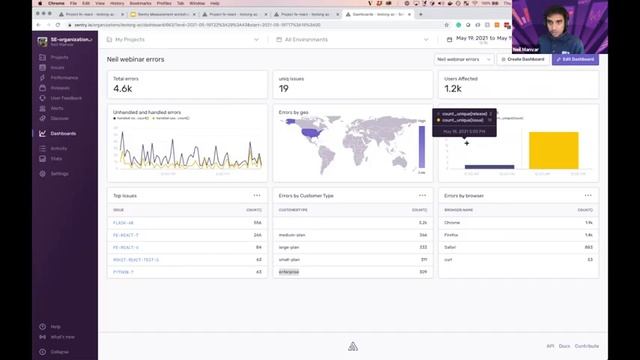This screenshot has width=640, height=360.
Task: Switch to the Sentry Measurement browser tab
Action: 162,14
